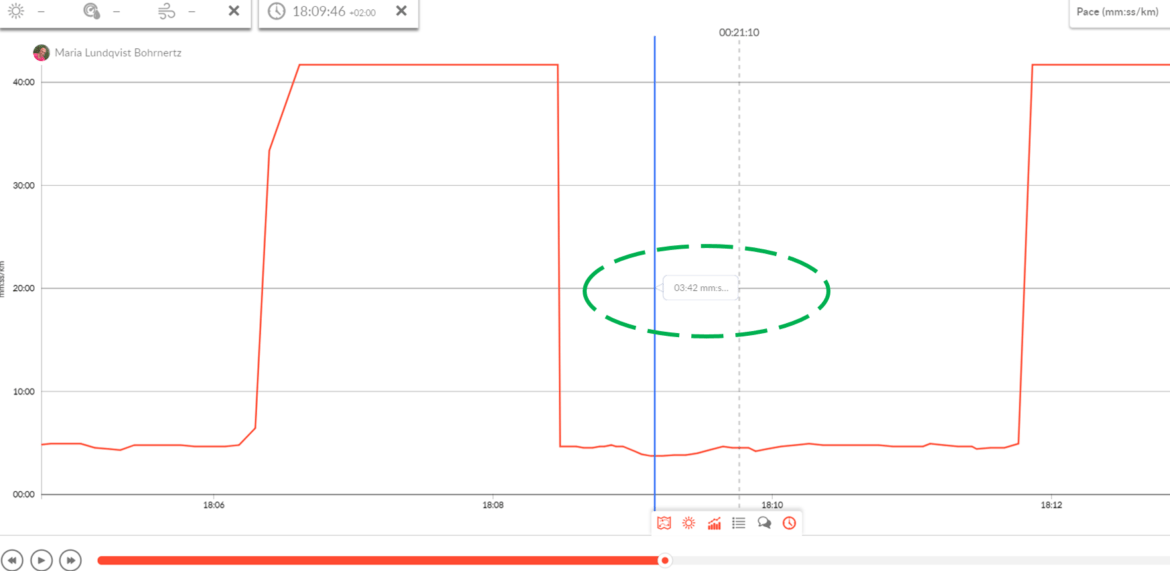Click Maria Lundqvist Bohrnertz profile avatar
The width and height of the screenshot is (1170, 571).
pos(41,52)
